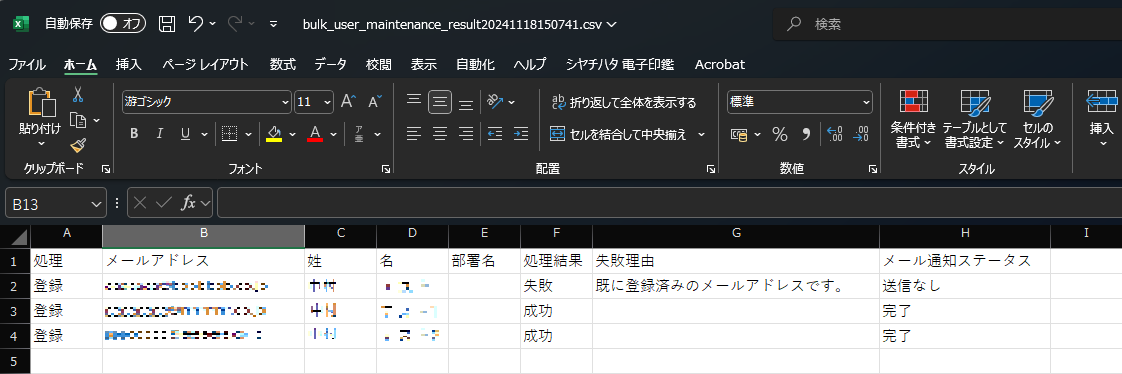The width and height of the screenshot is (1122, 374).
Task: Click セルを結合して中央揃え button
Action: tap(618, 134)
